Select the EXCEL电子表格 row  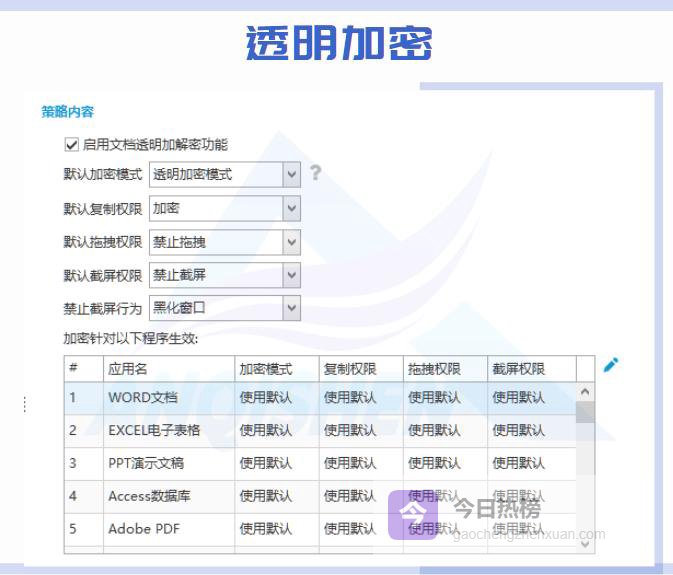(154, 430)
